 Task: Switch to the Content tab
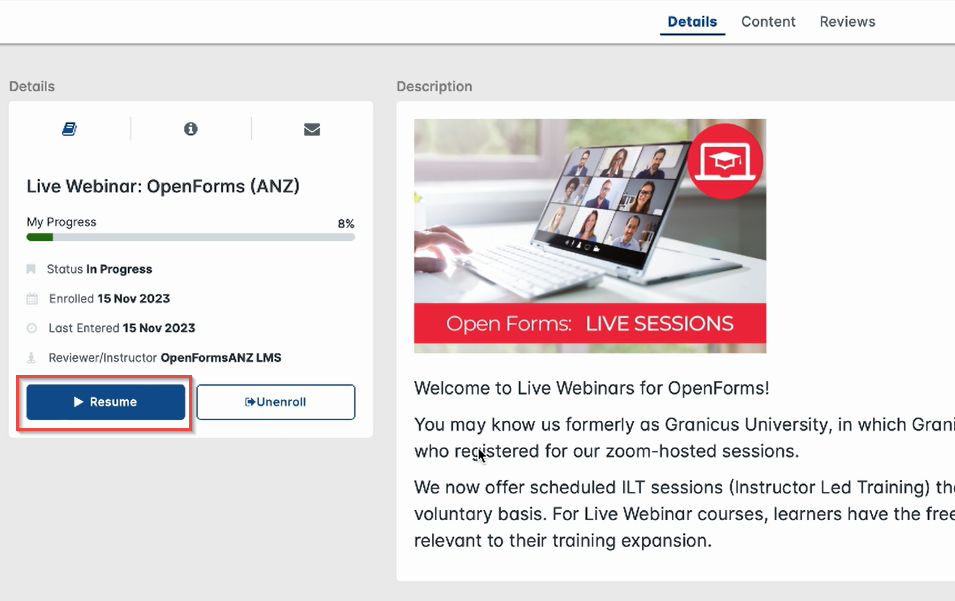(x=768, y=21)
